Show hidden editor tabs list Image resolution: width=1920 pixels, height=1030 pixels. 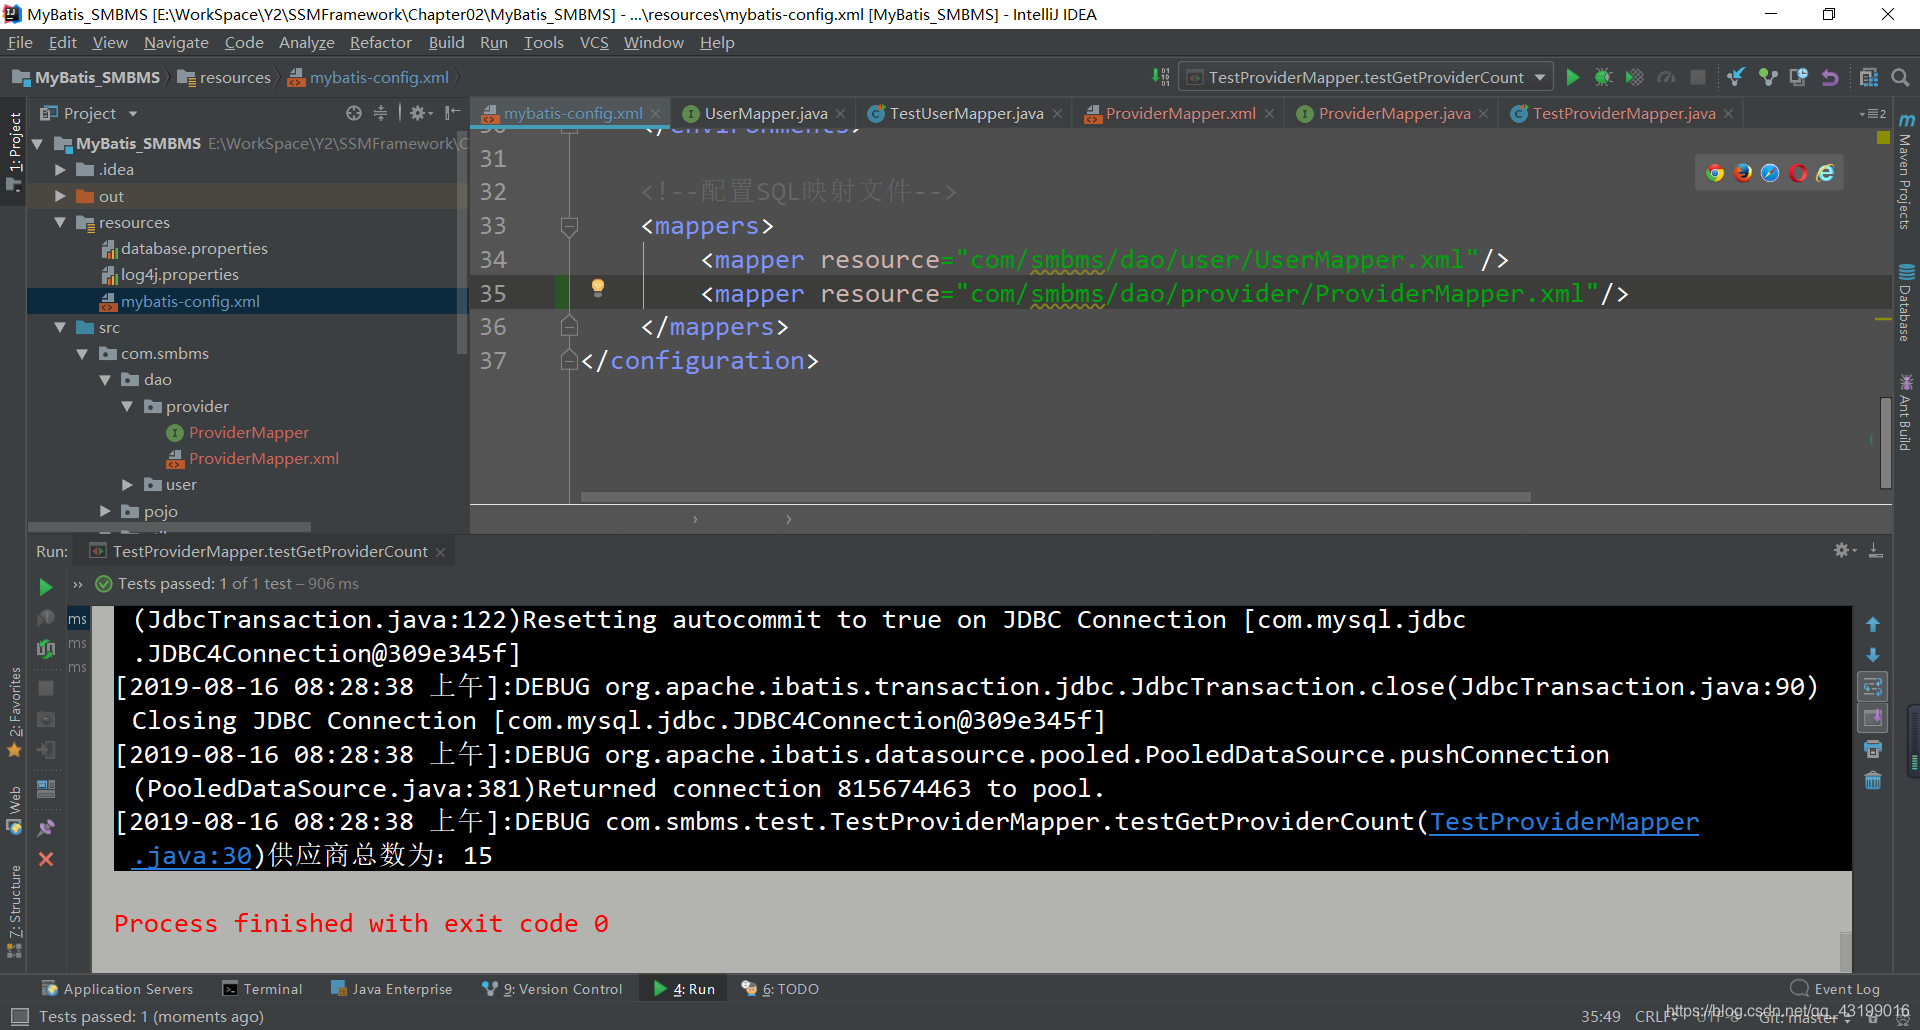coord(1873,113)
